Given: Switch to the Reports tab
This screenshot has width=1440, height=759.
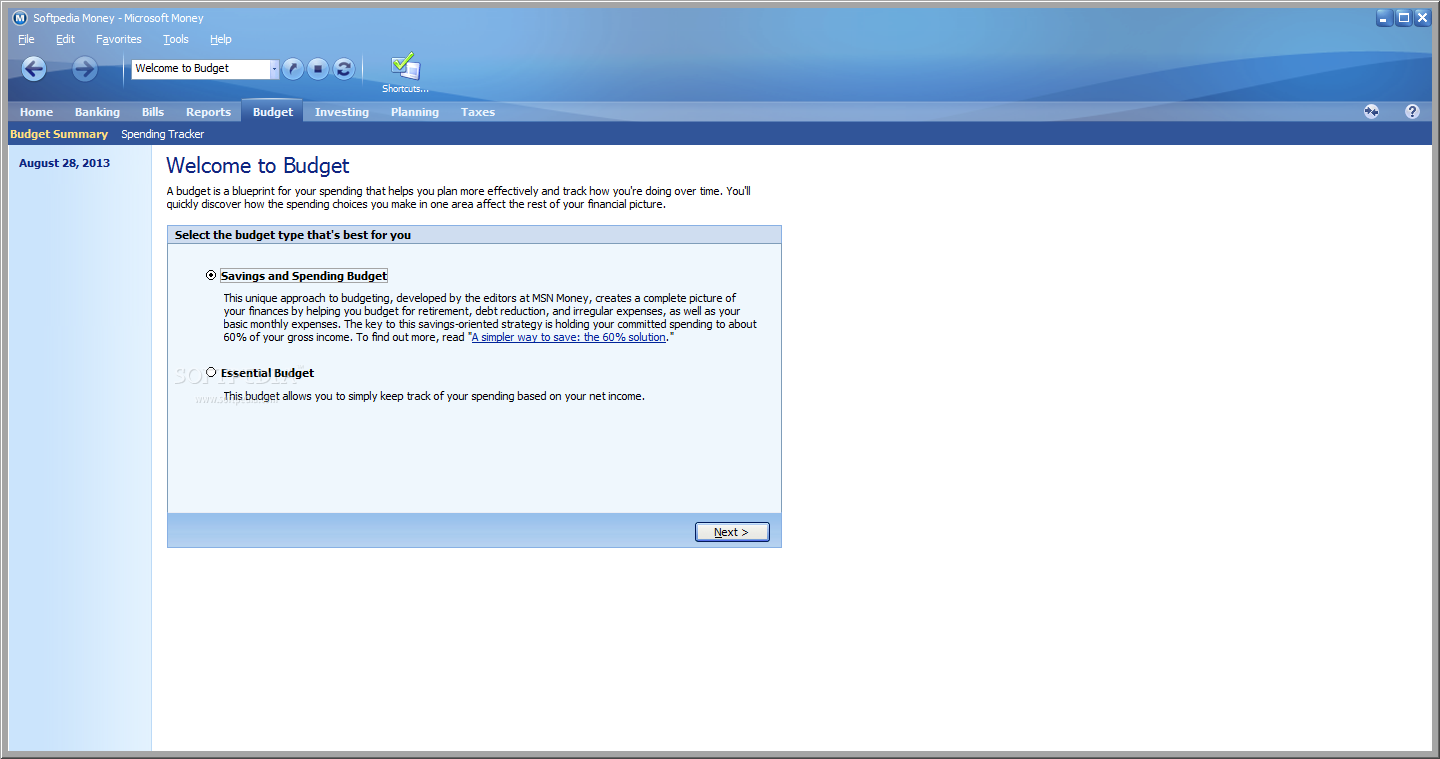Looking at the screenshot, I should point(208,112).
